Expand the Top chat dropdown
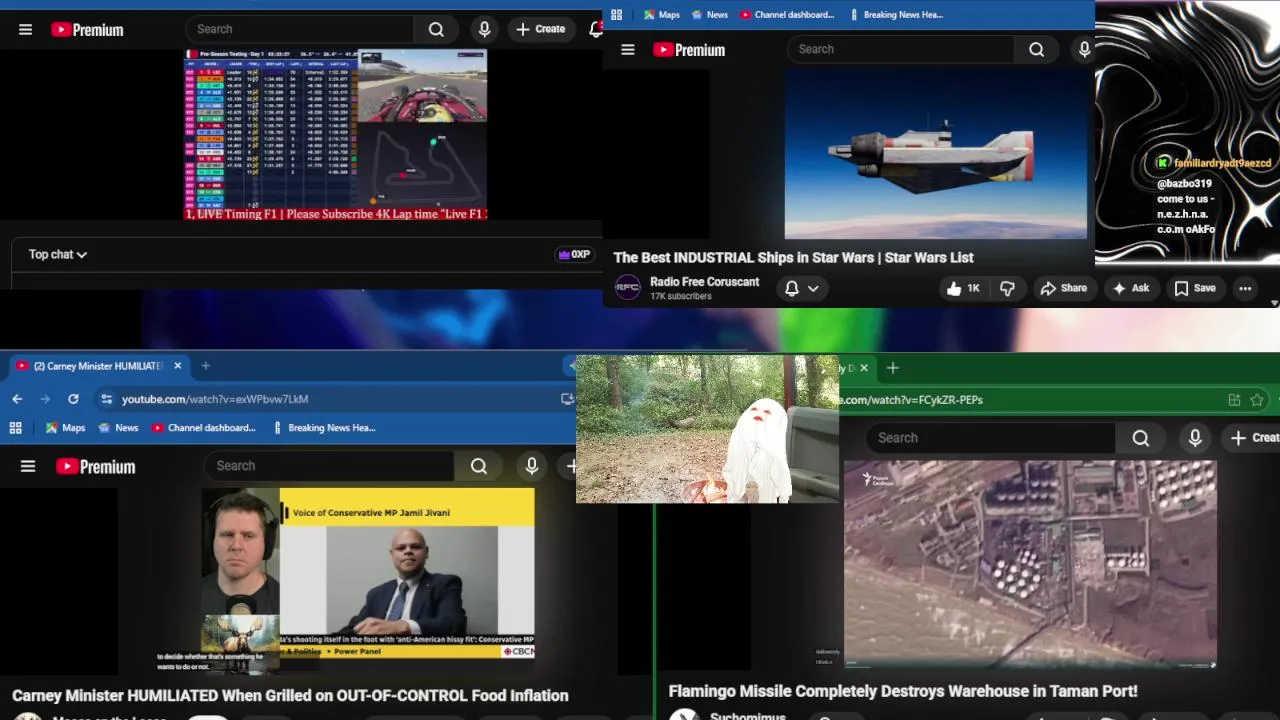This screenshot has width=1280, height=720. coord(58,255)
